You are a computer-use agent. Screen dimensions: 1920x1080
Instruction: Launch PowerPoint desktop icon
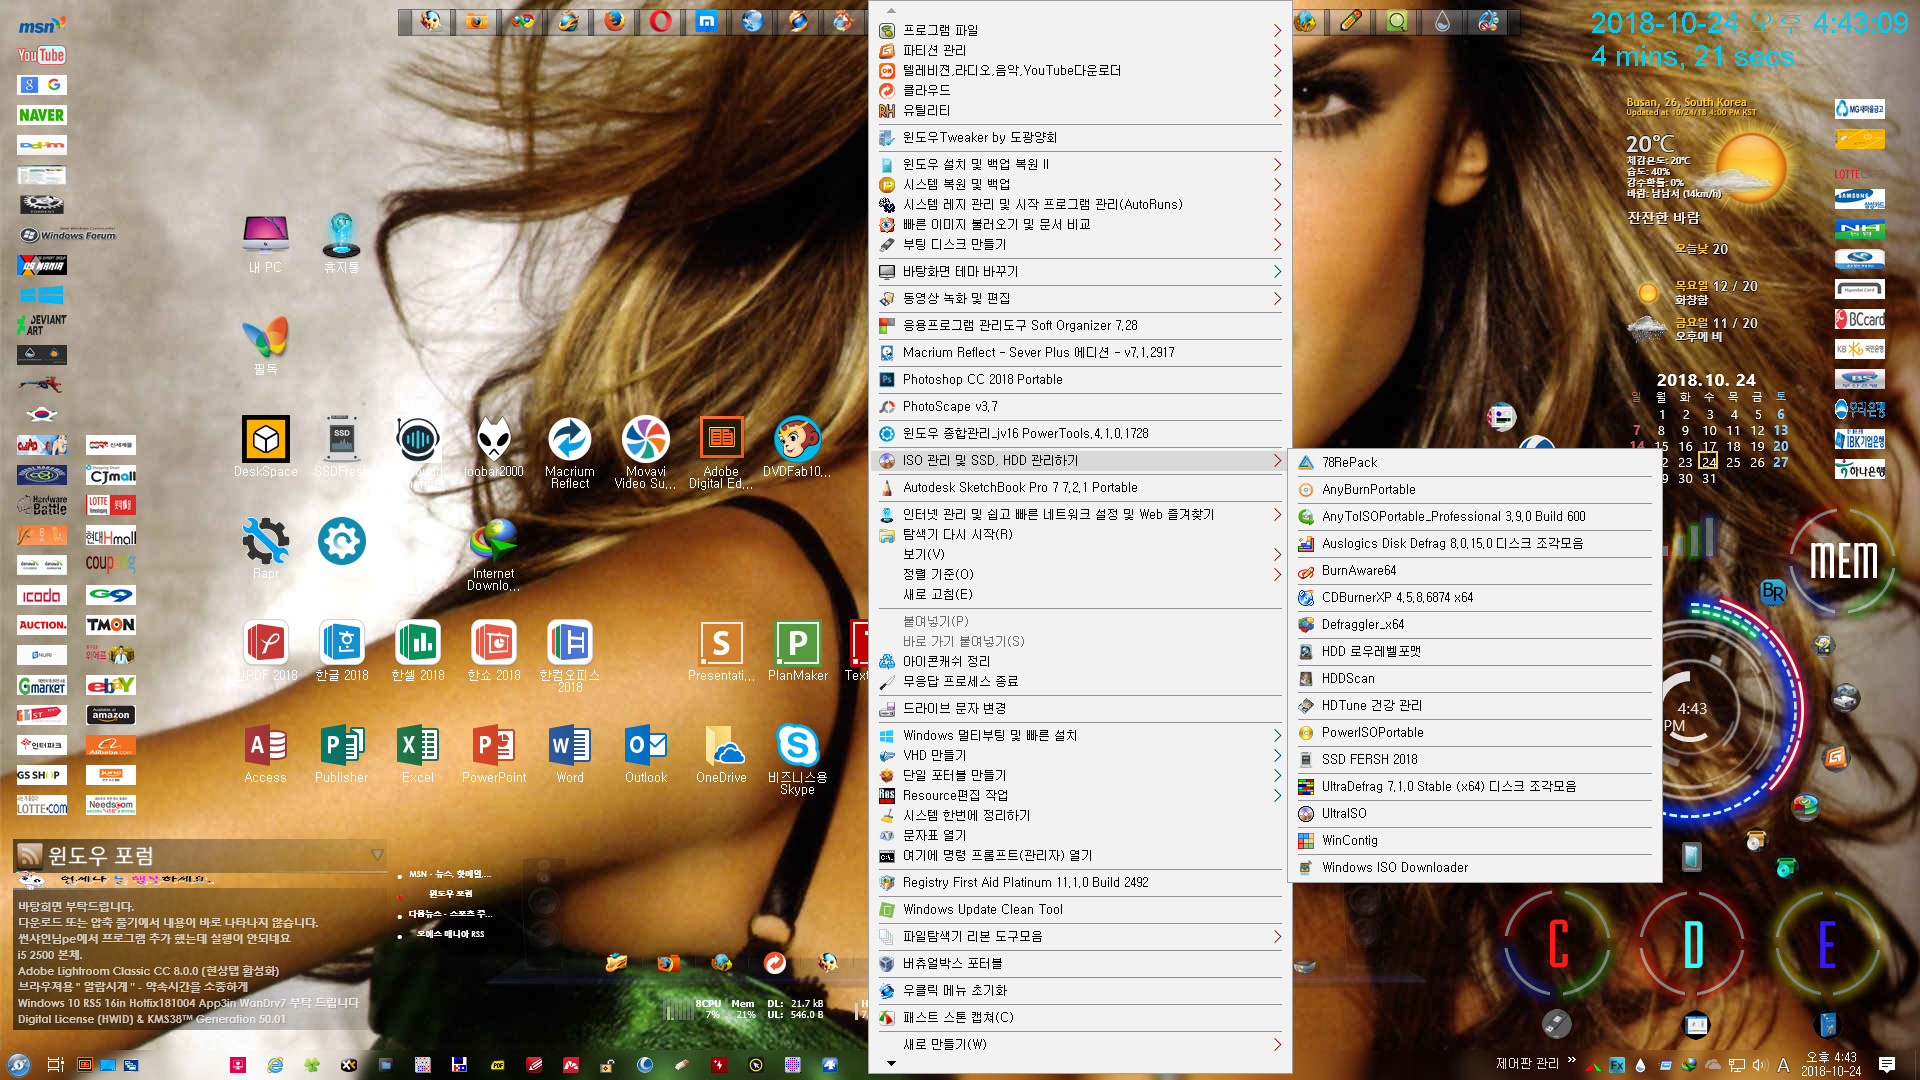click(x=494, y=753)
